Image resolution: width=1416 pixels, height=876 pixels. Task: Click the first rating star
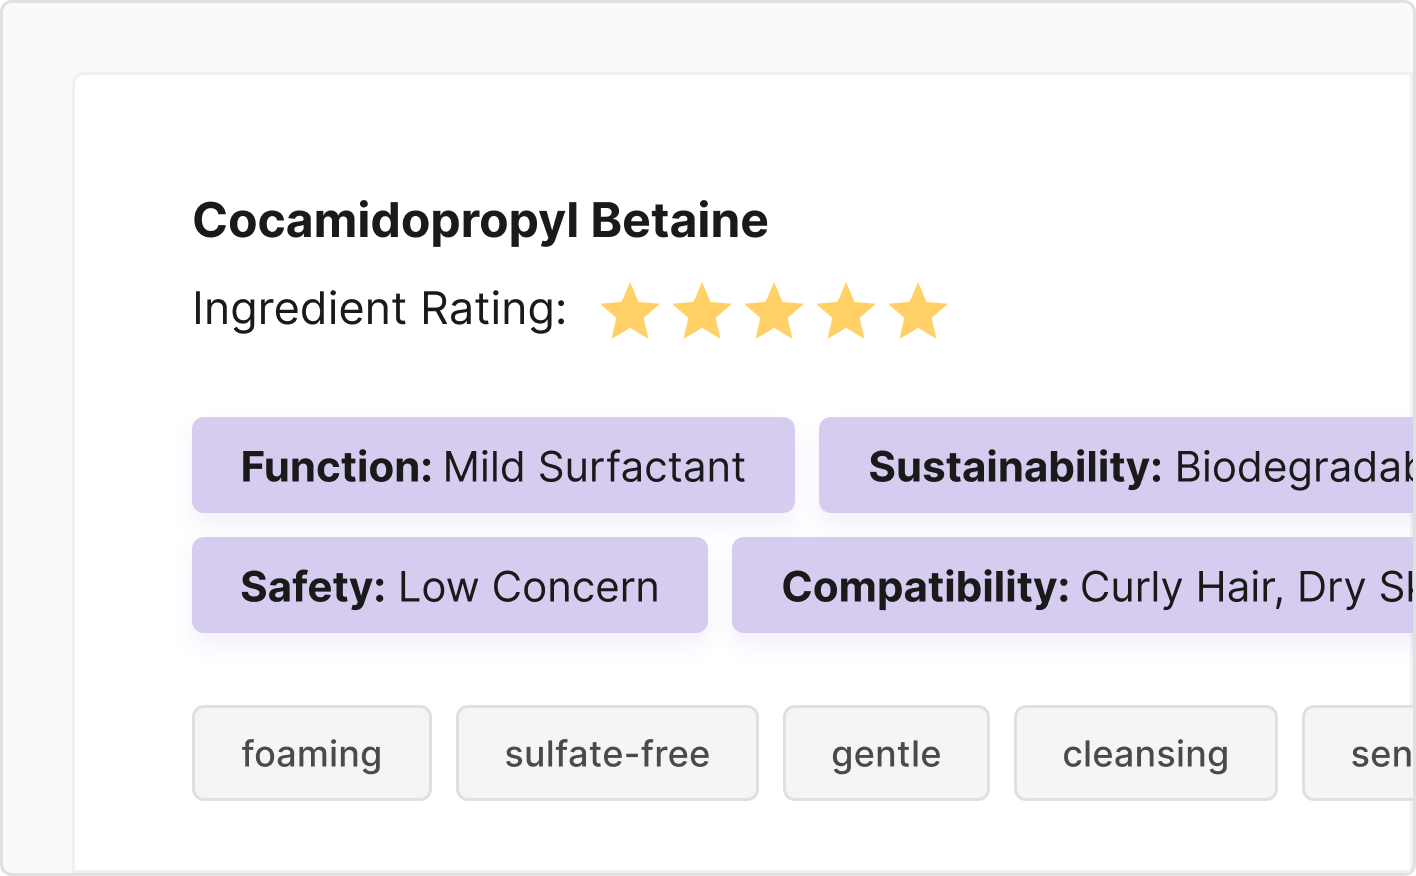coord(630,312)
